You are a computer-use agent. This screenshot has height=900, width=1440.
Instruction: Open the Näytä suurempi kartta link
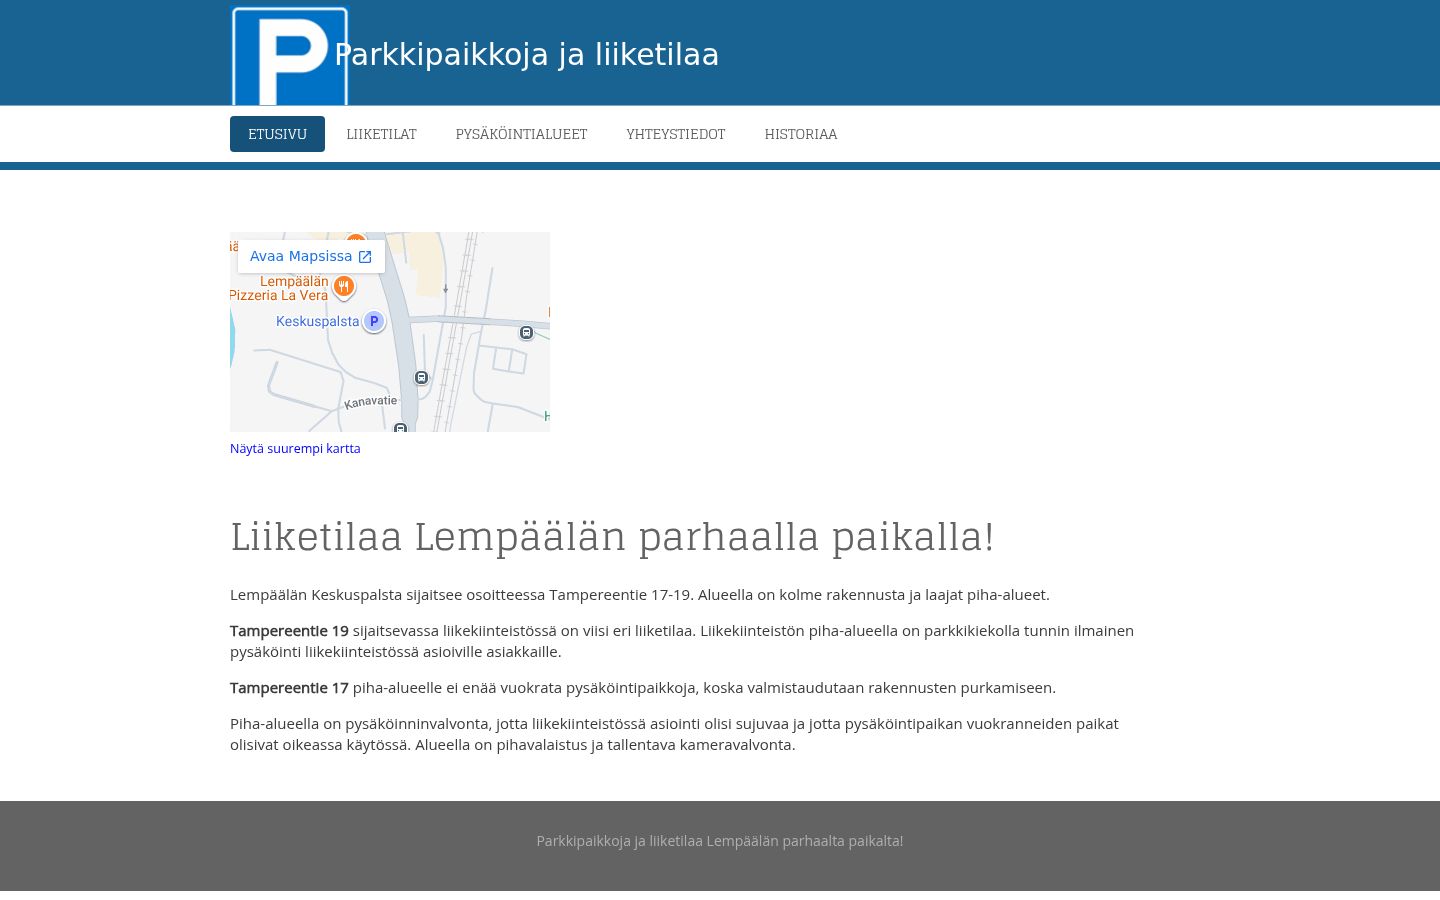tap(295, 448)
